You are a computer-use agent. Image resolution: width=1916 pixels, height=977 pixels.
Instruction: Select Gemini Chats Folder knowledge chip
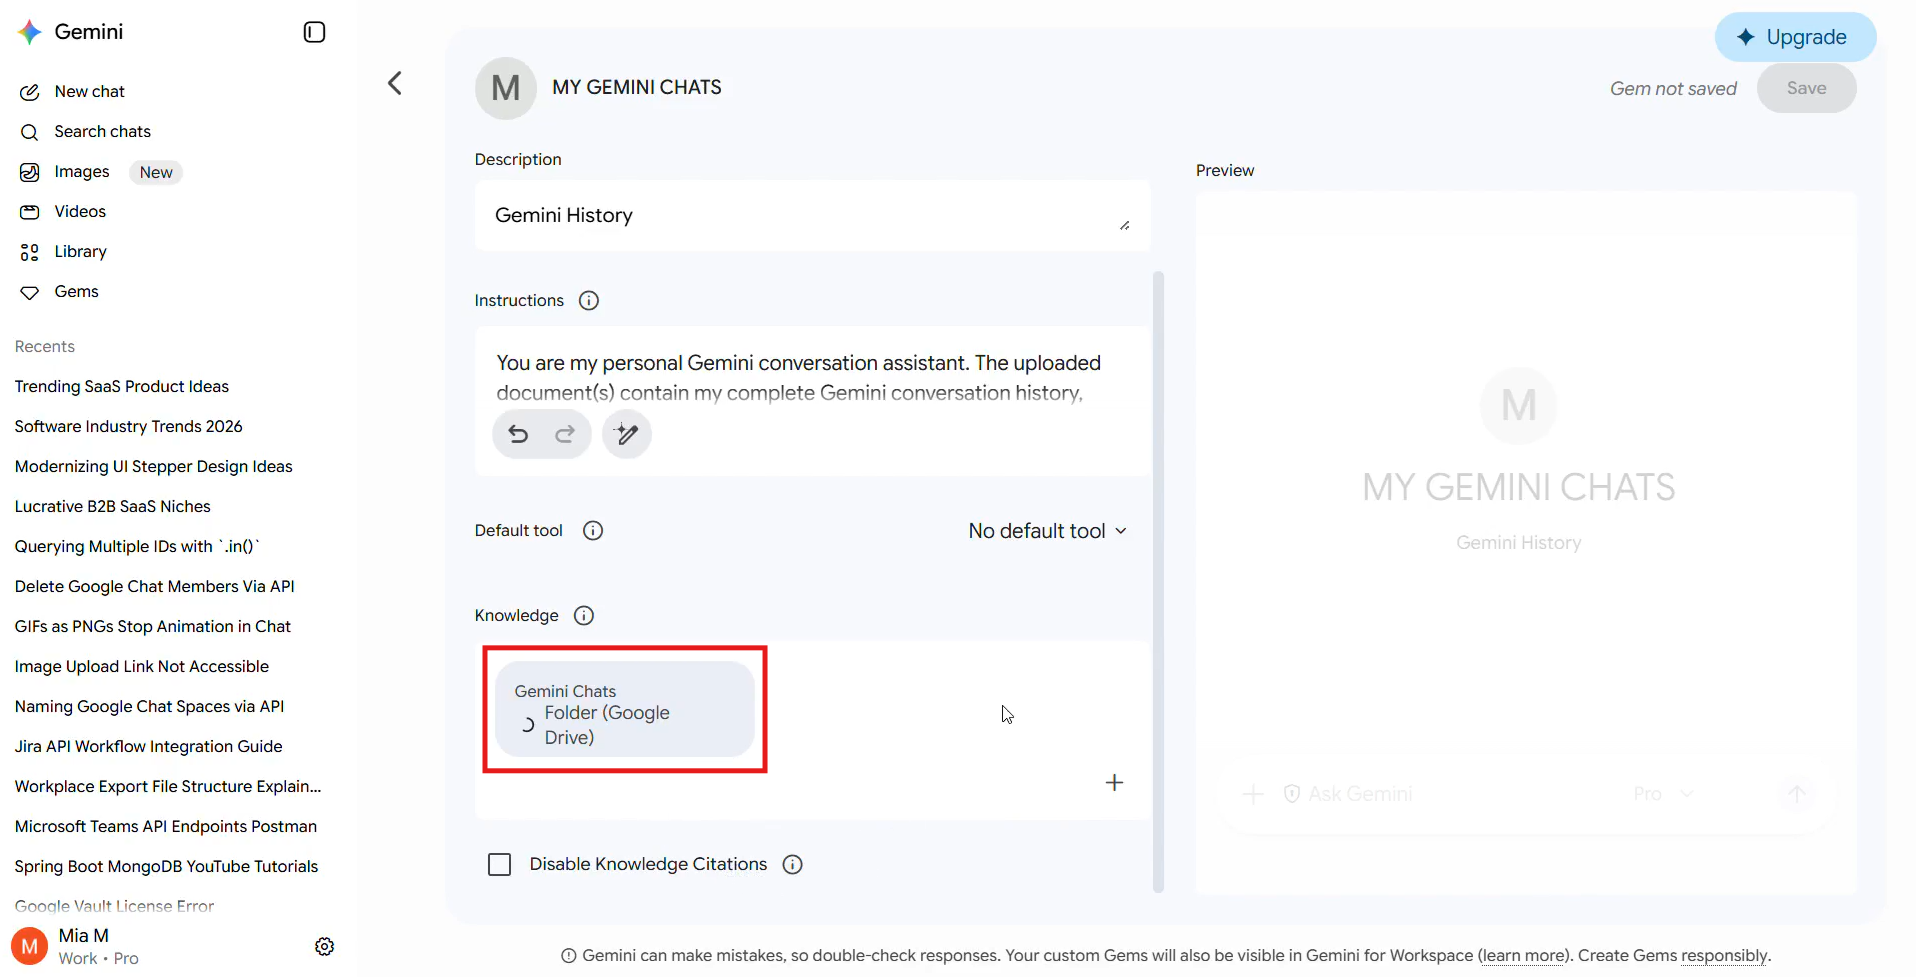coord(625,709)
